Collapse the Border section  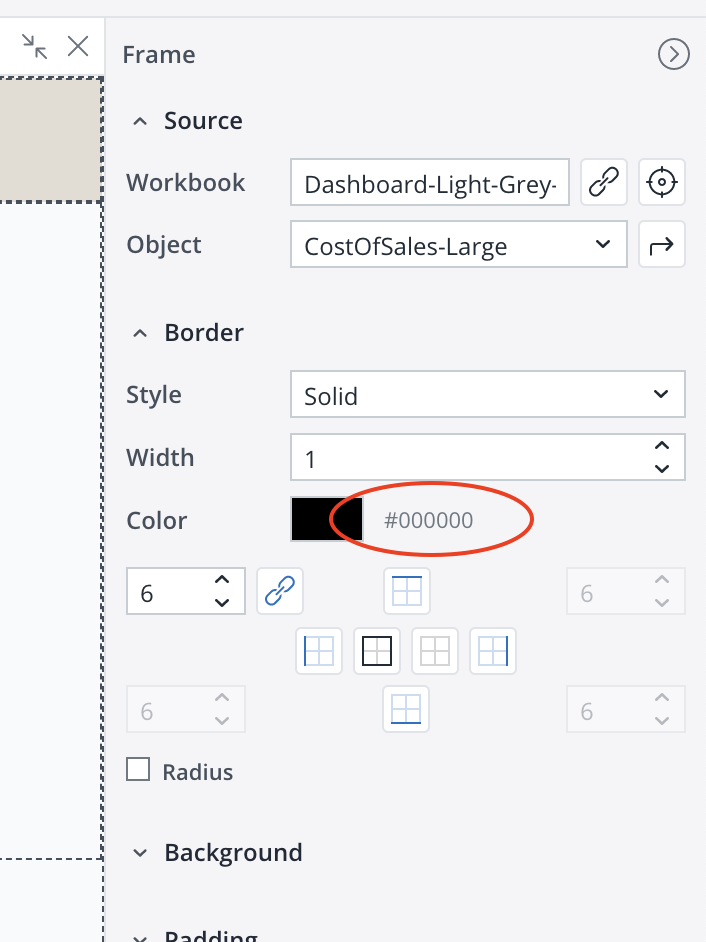142,333
